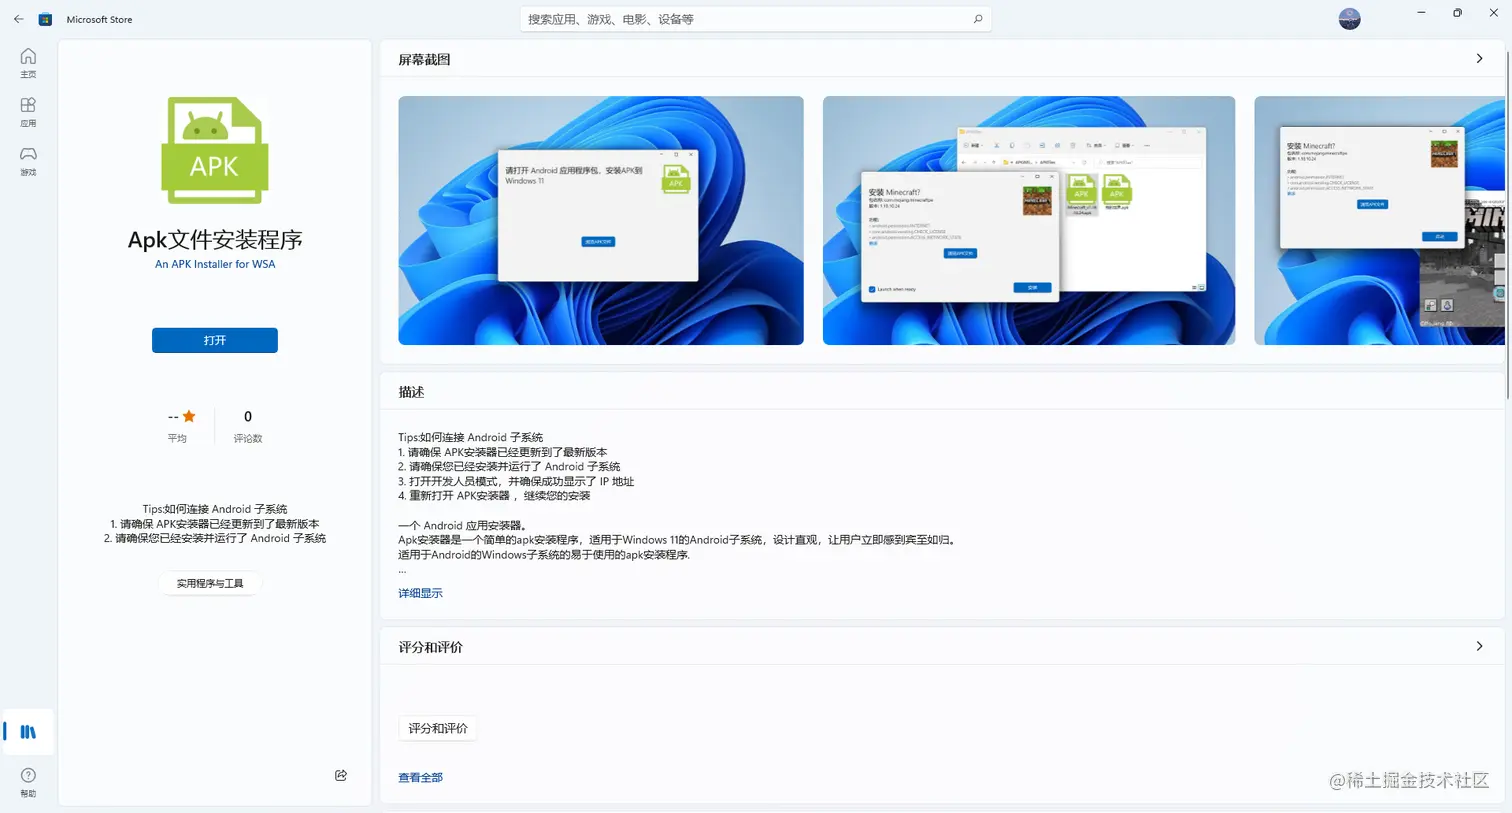Open third screenshot partially shown at right
1512x813 pixels.
point(1379,220)
